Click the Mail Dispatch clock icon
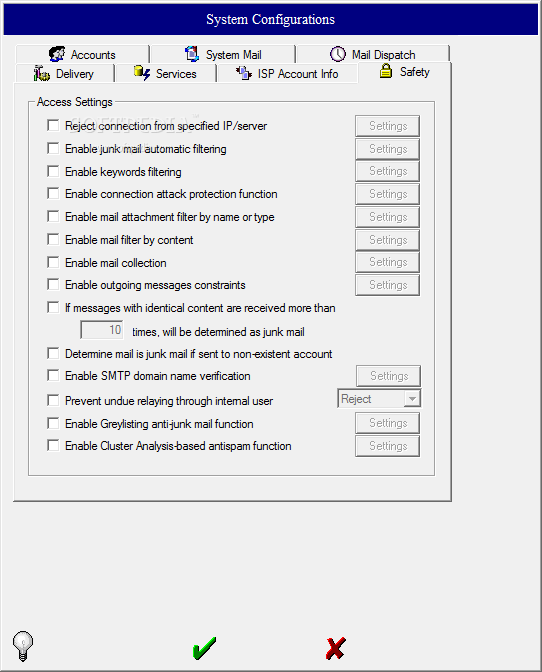 [x=338, y=54]
